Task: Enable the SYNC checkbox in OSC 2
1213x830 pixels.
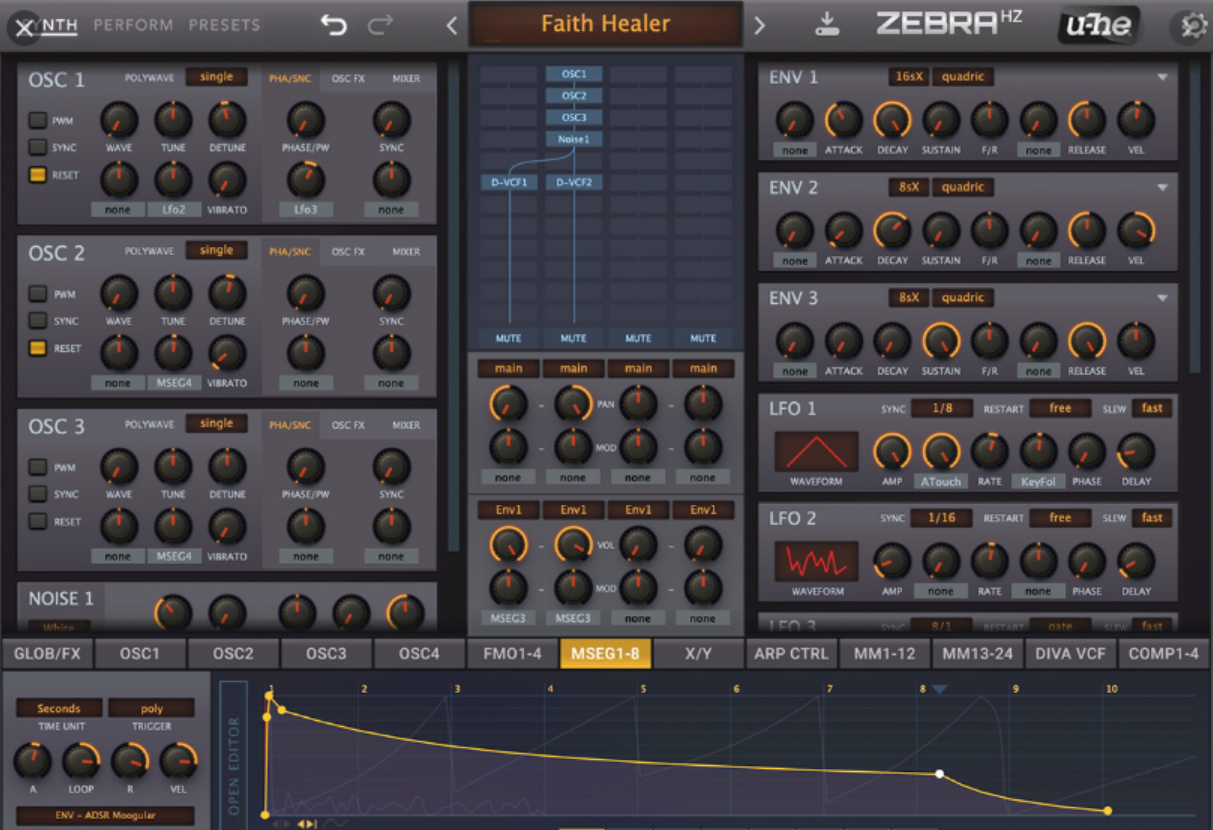Action: (x=38, y=321)
